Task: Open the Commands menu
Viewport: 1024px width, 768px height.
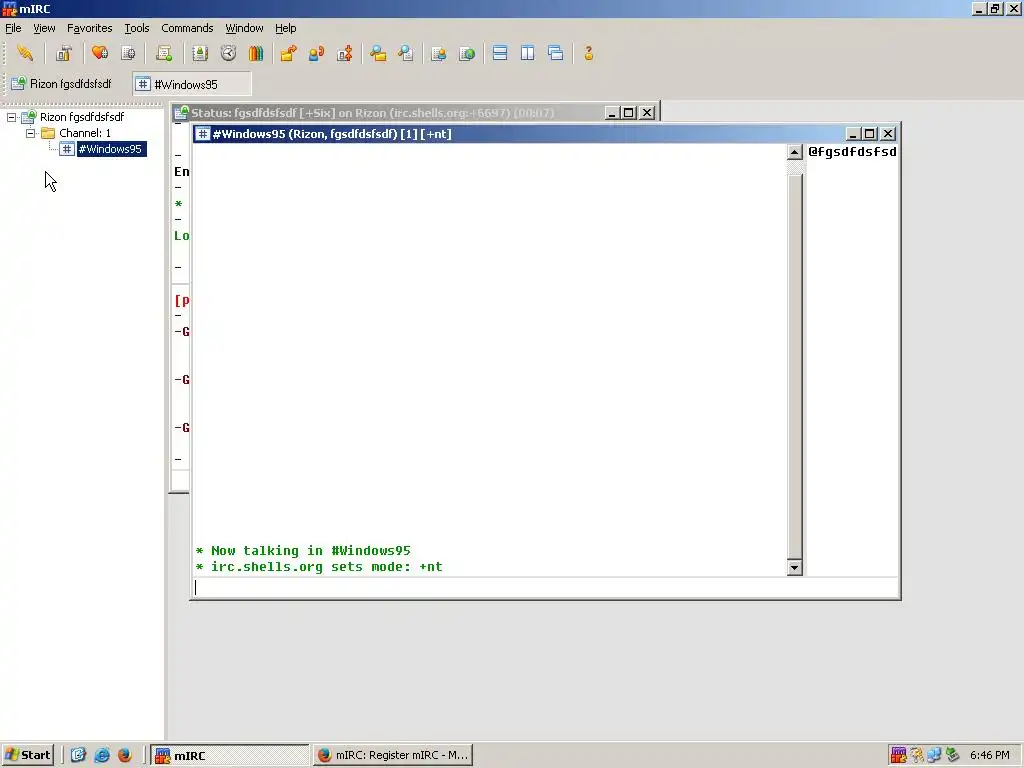Action: pyautogui.click(x=187, y=28)
